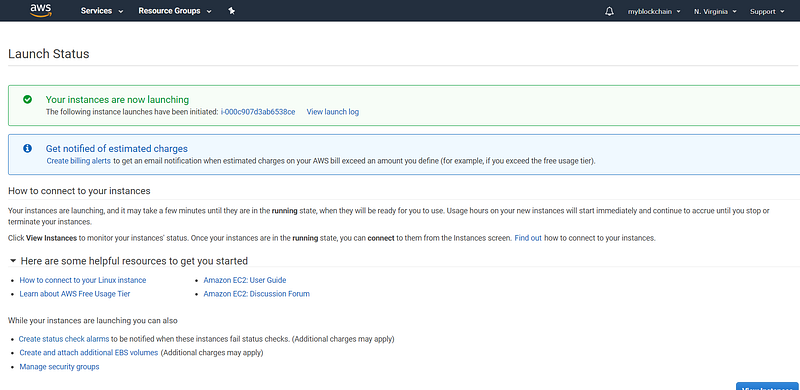Click Manage security groups link

point(59,367)
